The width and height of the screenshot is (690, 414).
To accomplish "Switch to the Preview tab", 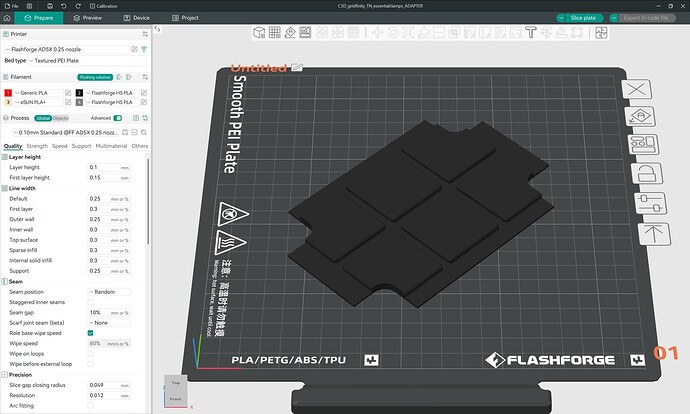I will coord(88,18).
